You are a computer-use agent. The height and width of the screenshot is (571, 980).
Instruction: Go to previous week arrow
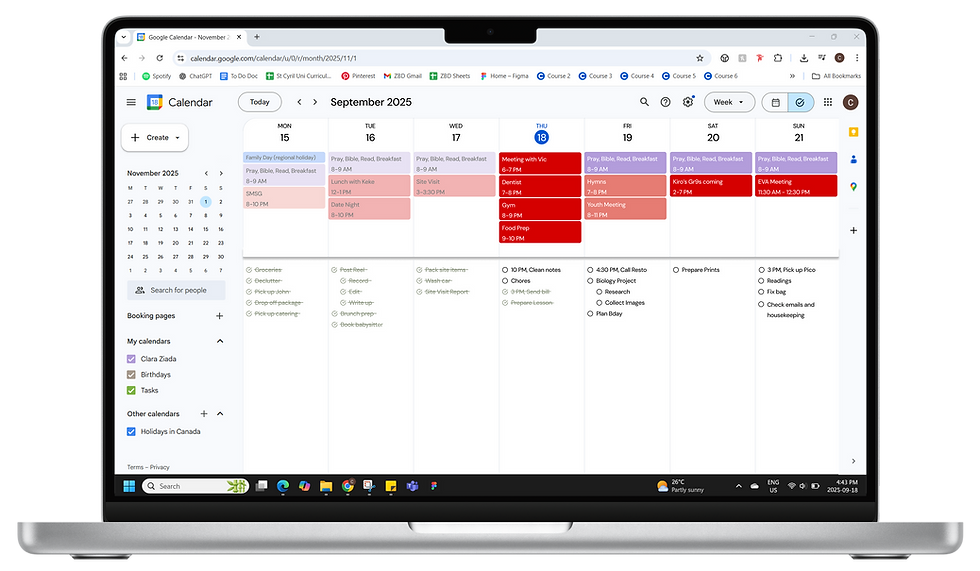[x=299, y=102]
